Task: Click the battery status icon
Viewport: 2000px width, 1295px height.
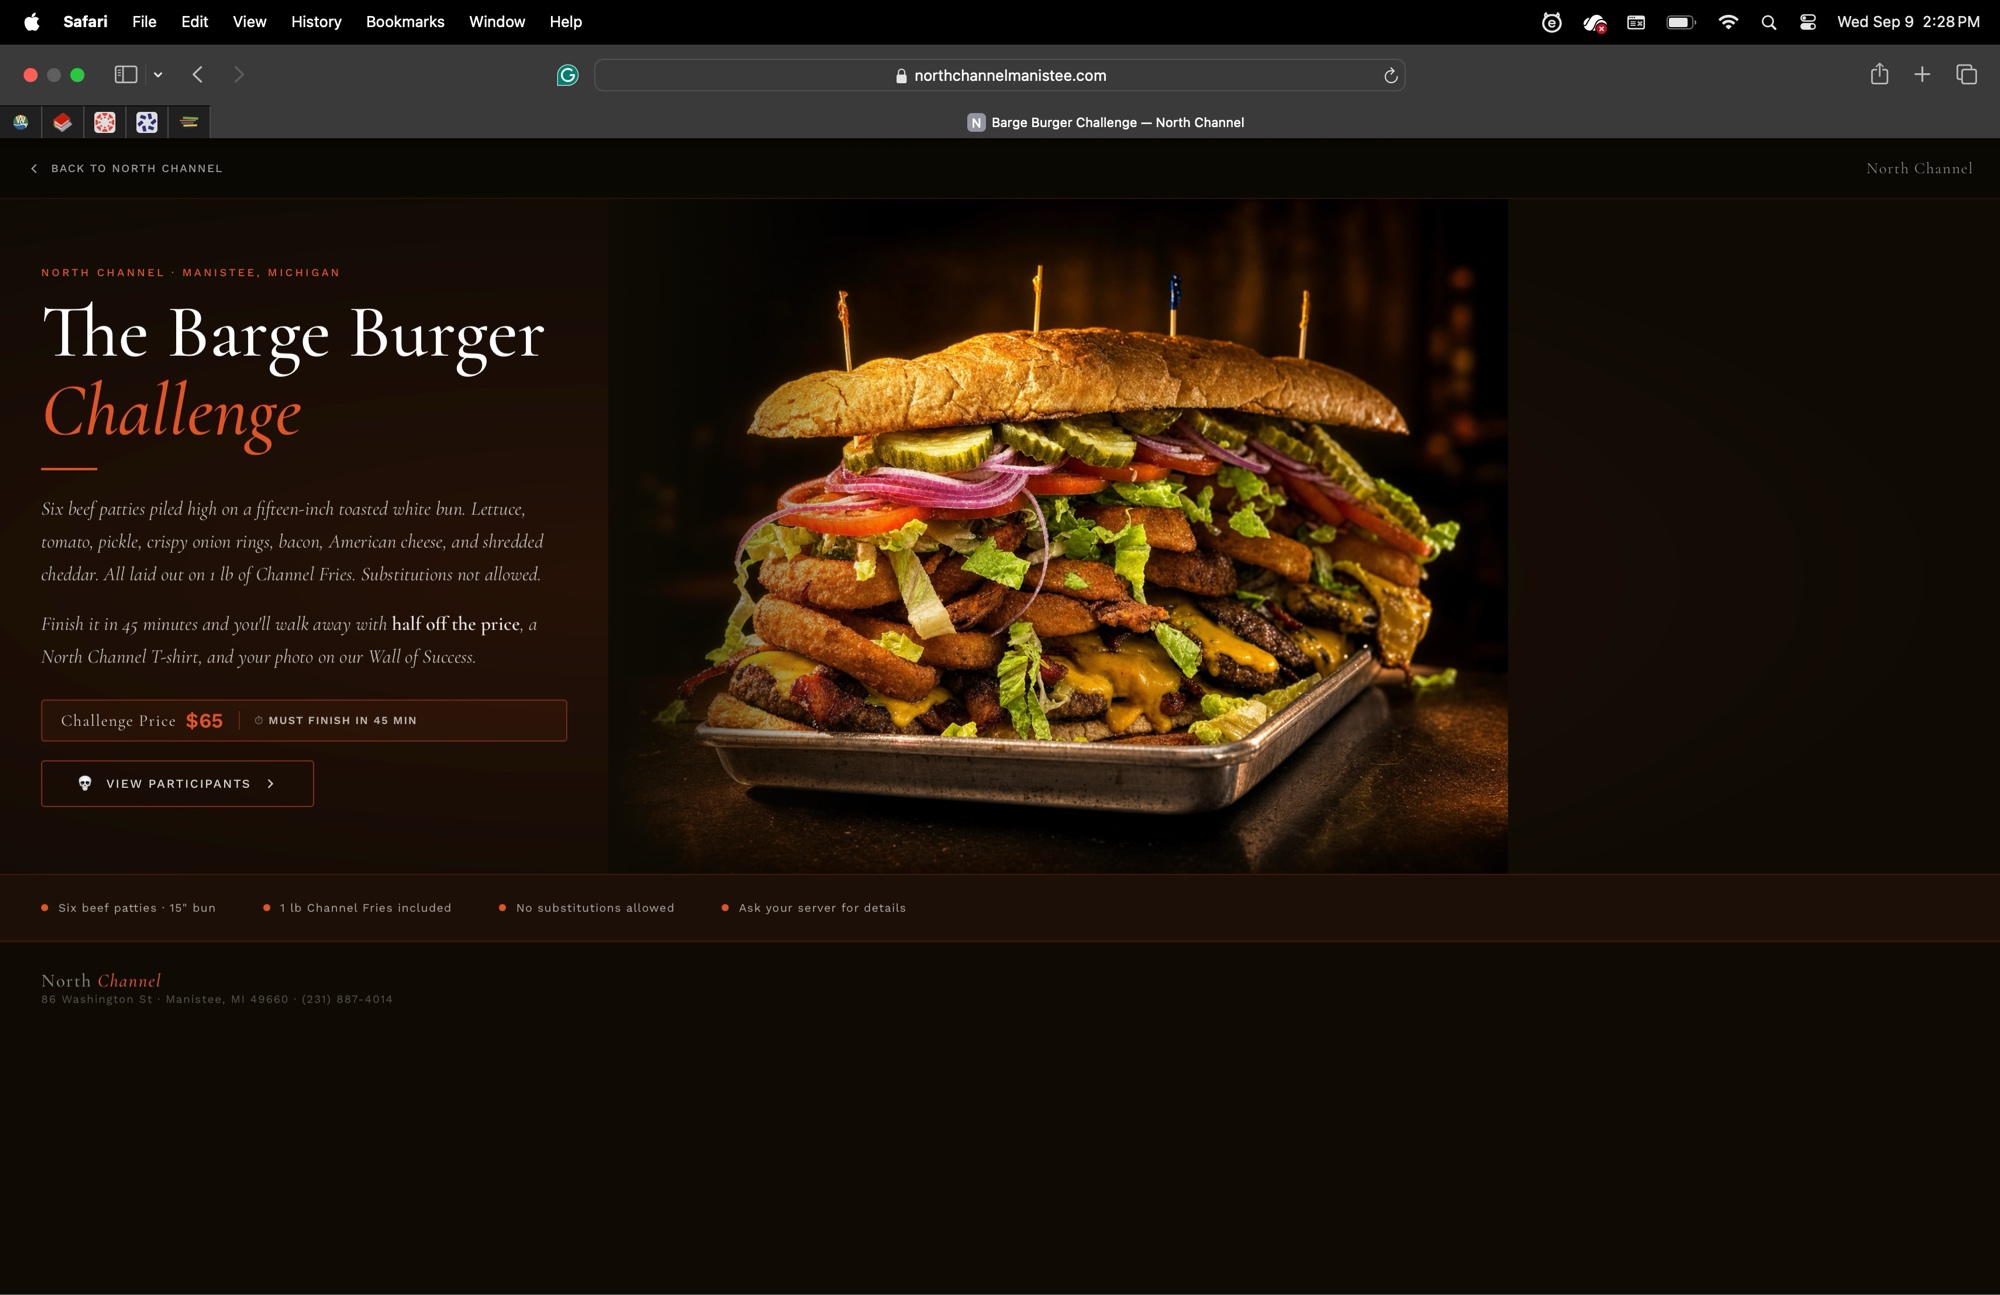Action: point(1681,22)
